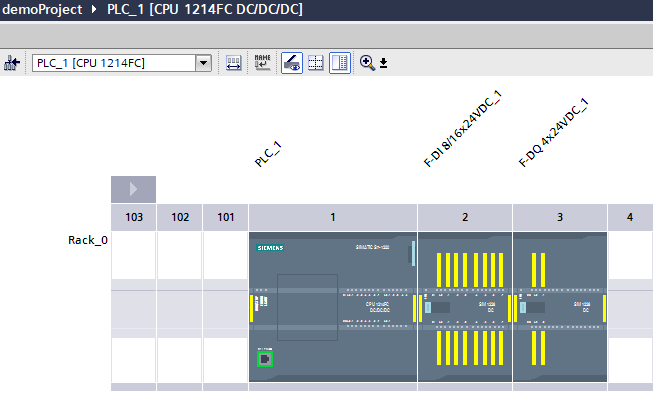Viewport: 653px width, 406px height.
Task: Toggle the protected areas eye view button
Action: point(292,63)
